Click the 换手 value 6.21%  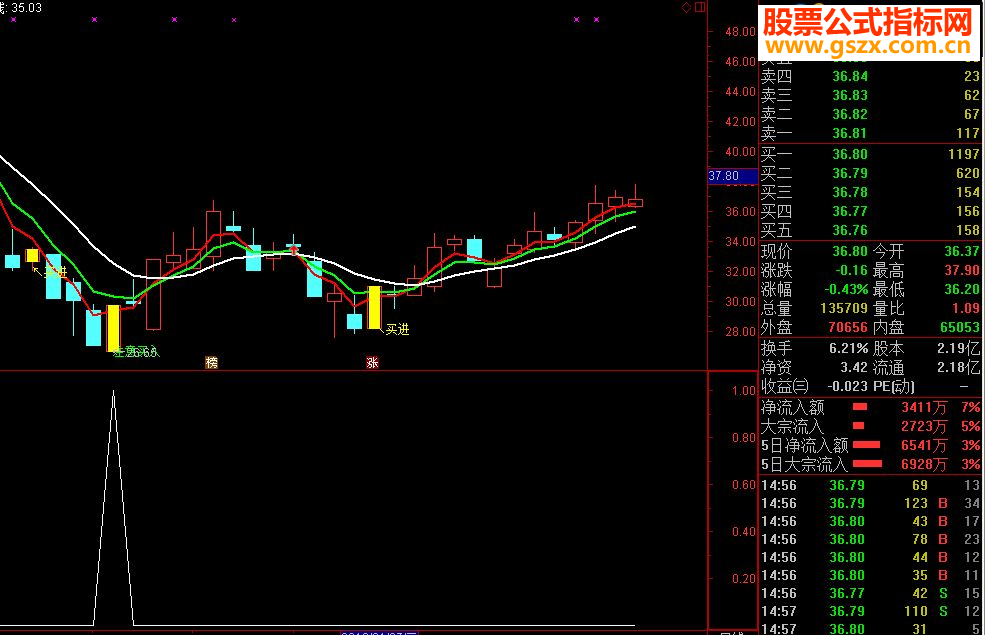(x=849, y=348)
